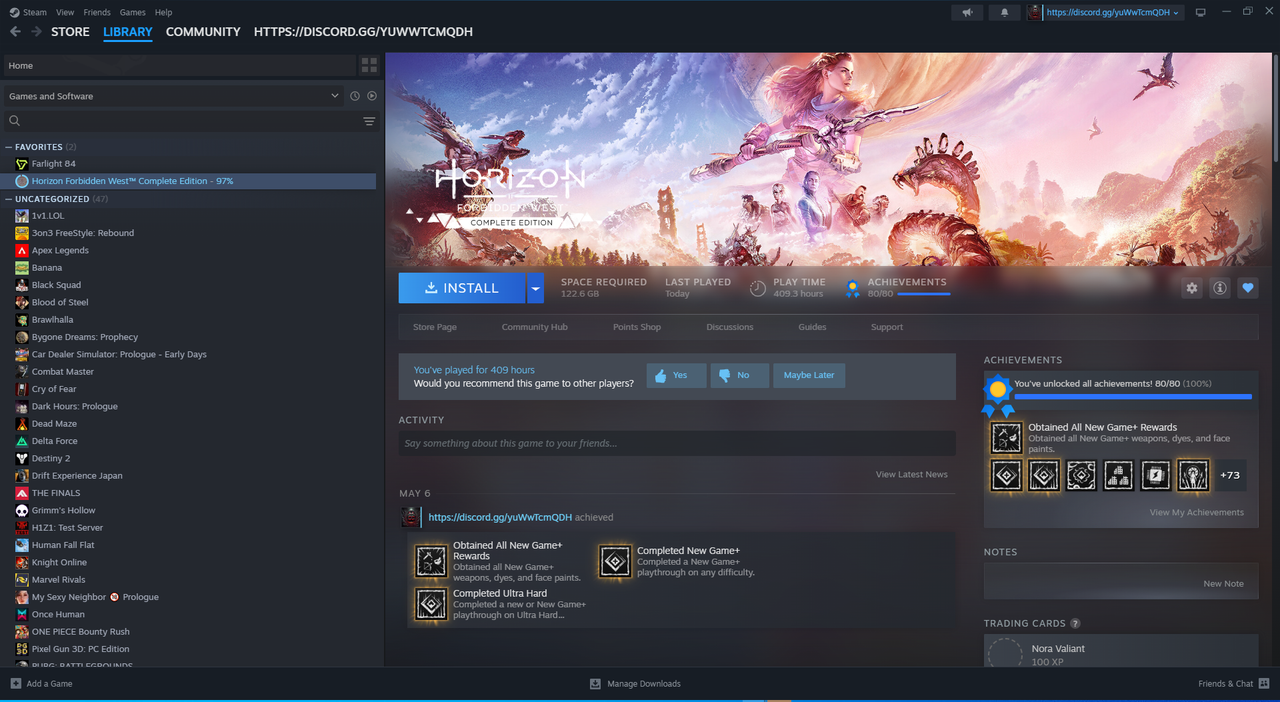Image resolution: width=1280 pixels, height=702 pixels.
Task: Switch library to grid view icon
Action: 369,65
